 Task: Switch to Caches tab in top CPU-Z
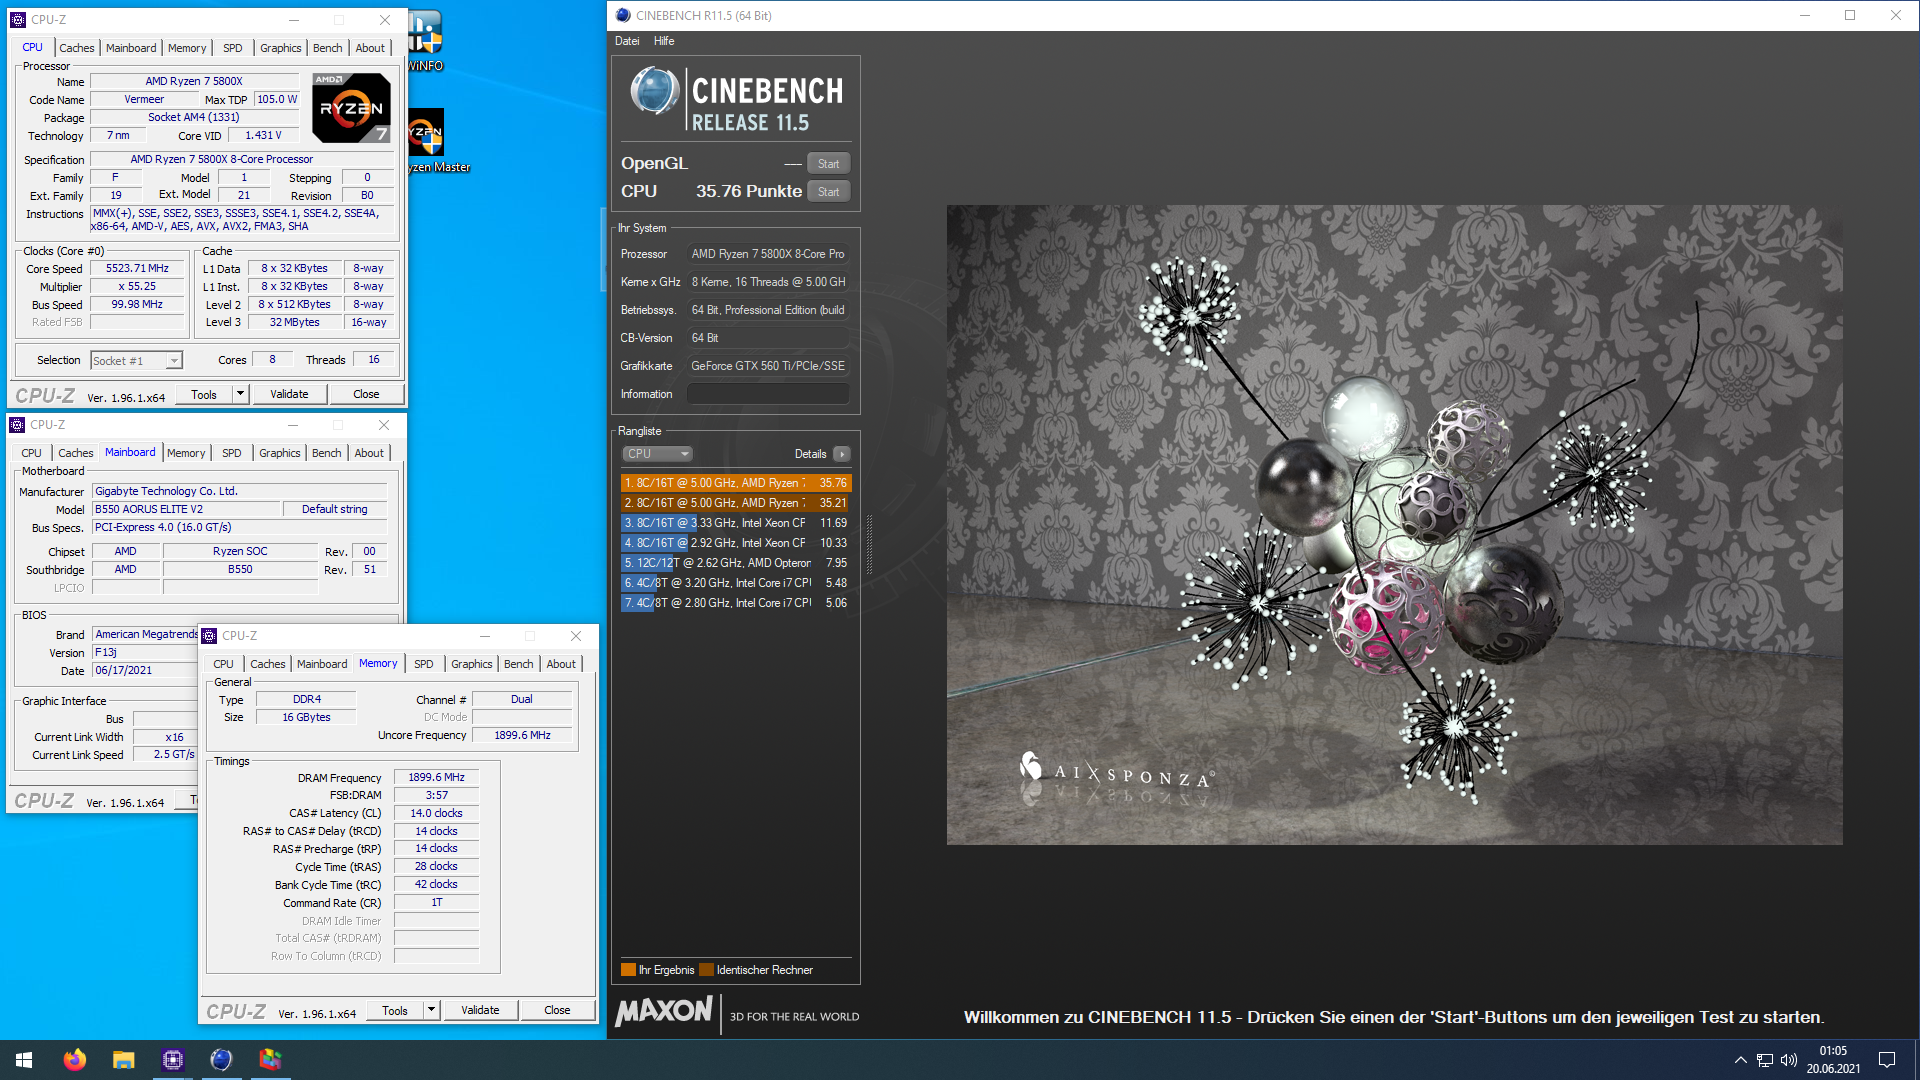76,48
